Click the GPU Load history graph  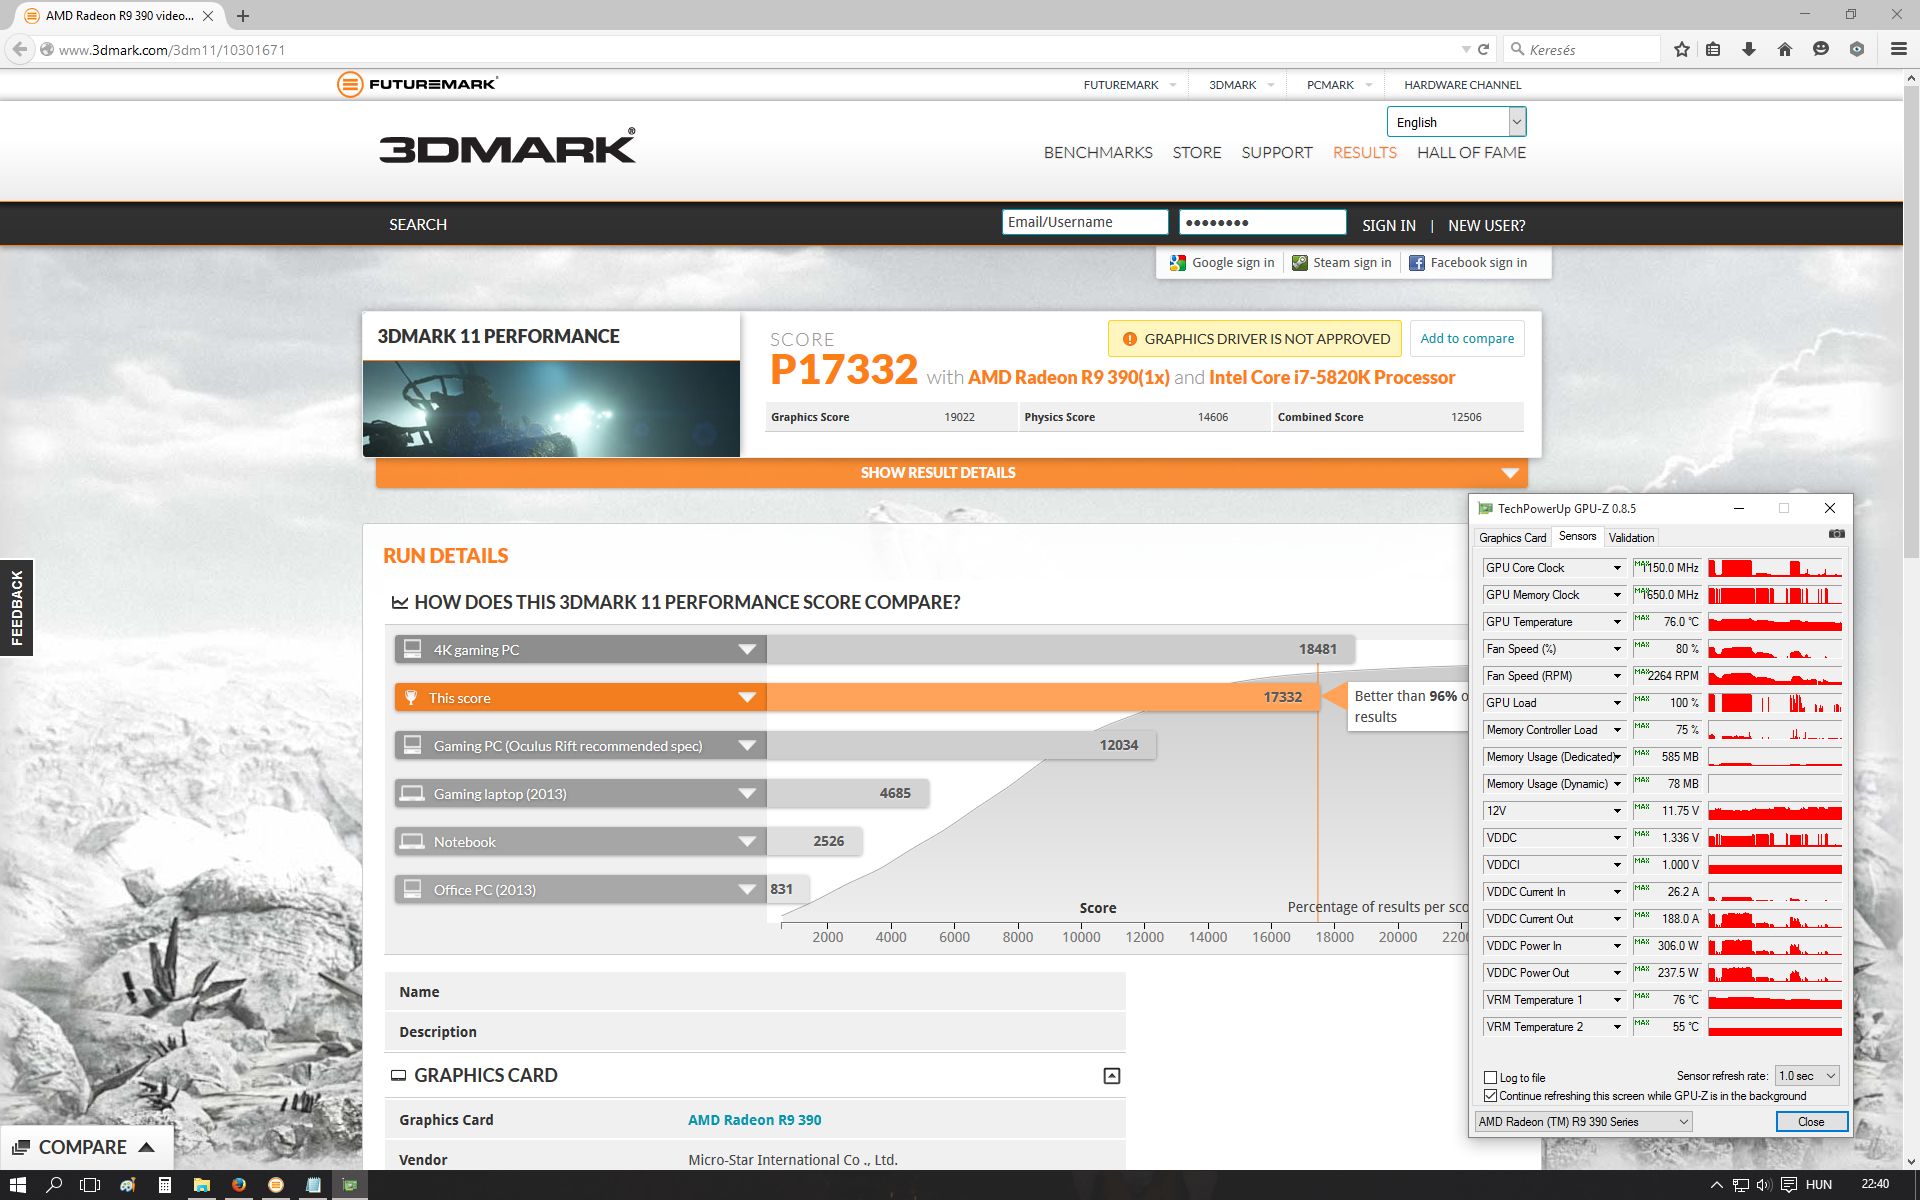1775,703
